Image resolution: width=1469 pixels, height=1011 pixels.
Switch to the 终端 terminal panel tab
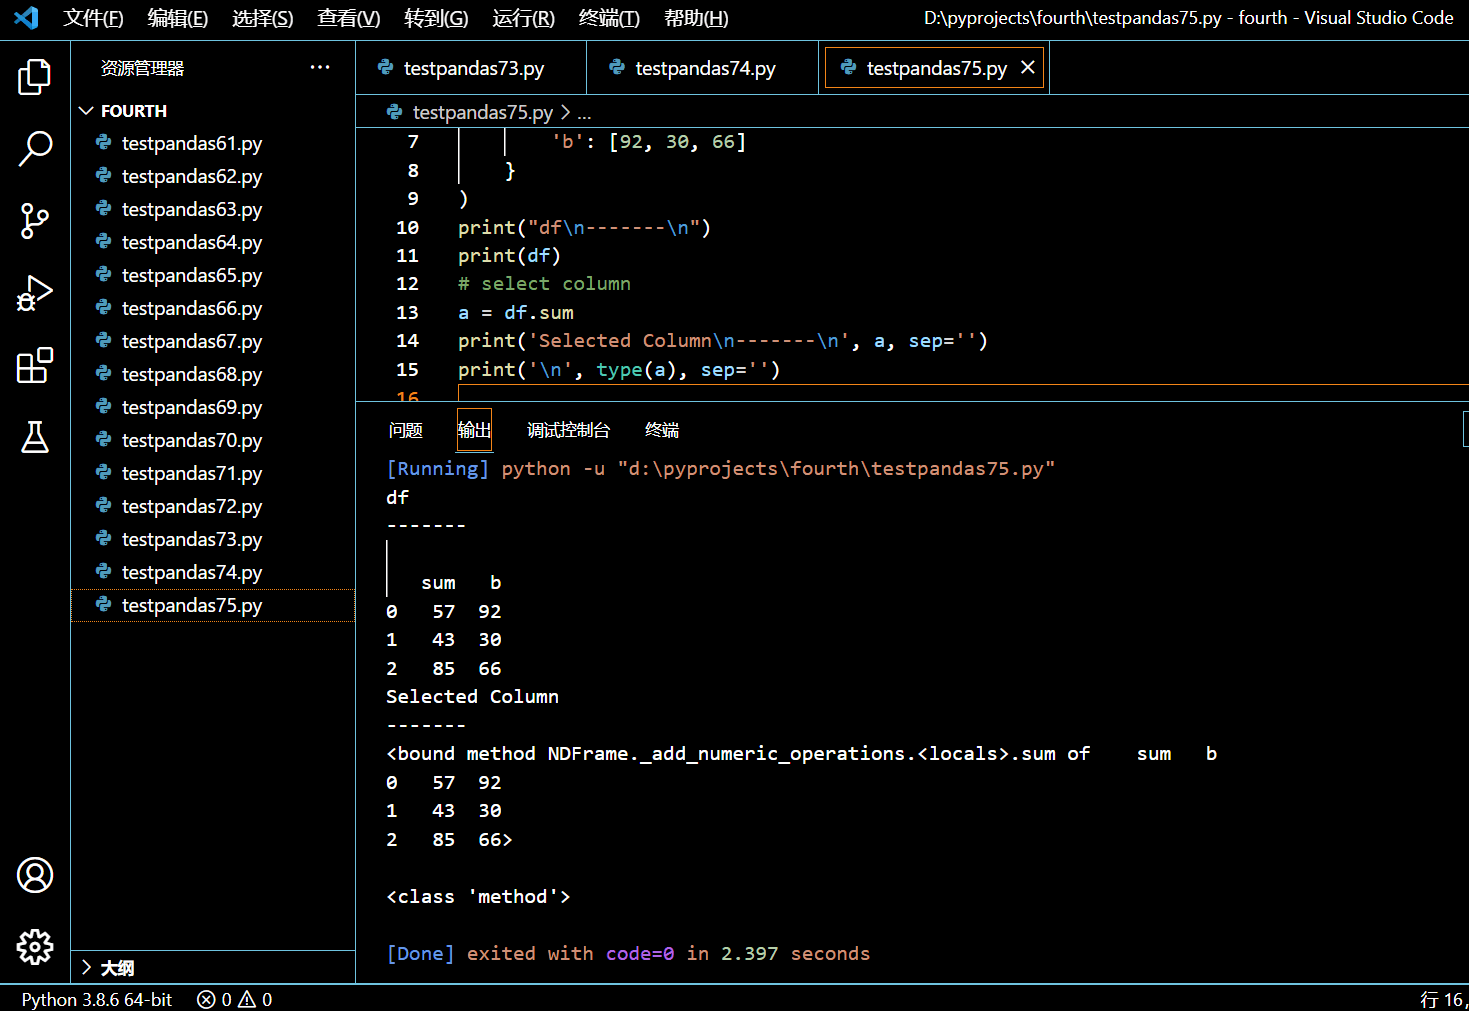point(662,430)
